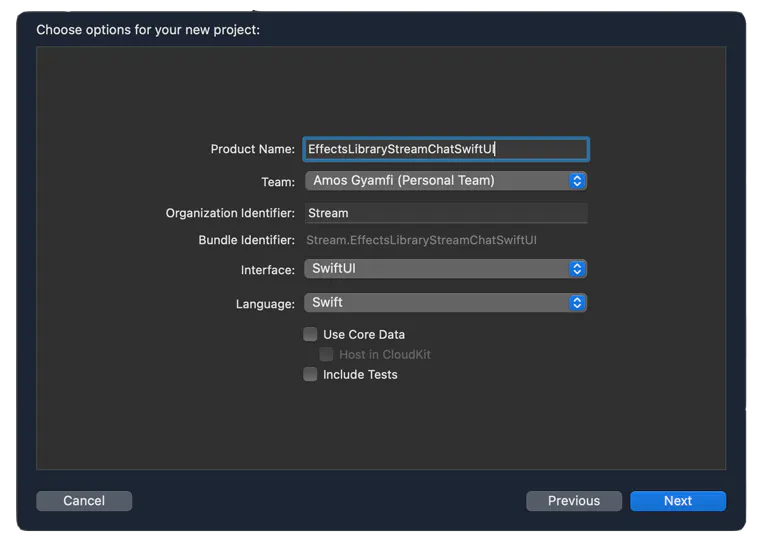Click the Next button
The height and width of the screenshot is (546, 757).
tap(677, 501)
